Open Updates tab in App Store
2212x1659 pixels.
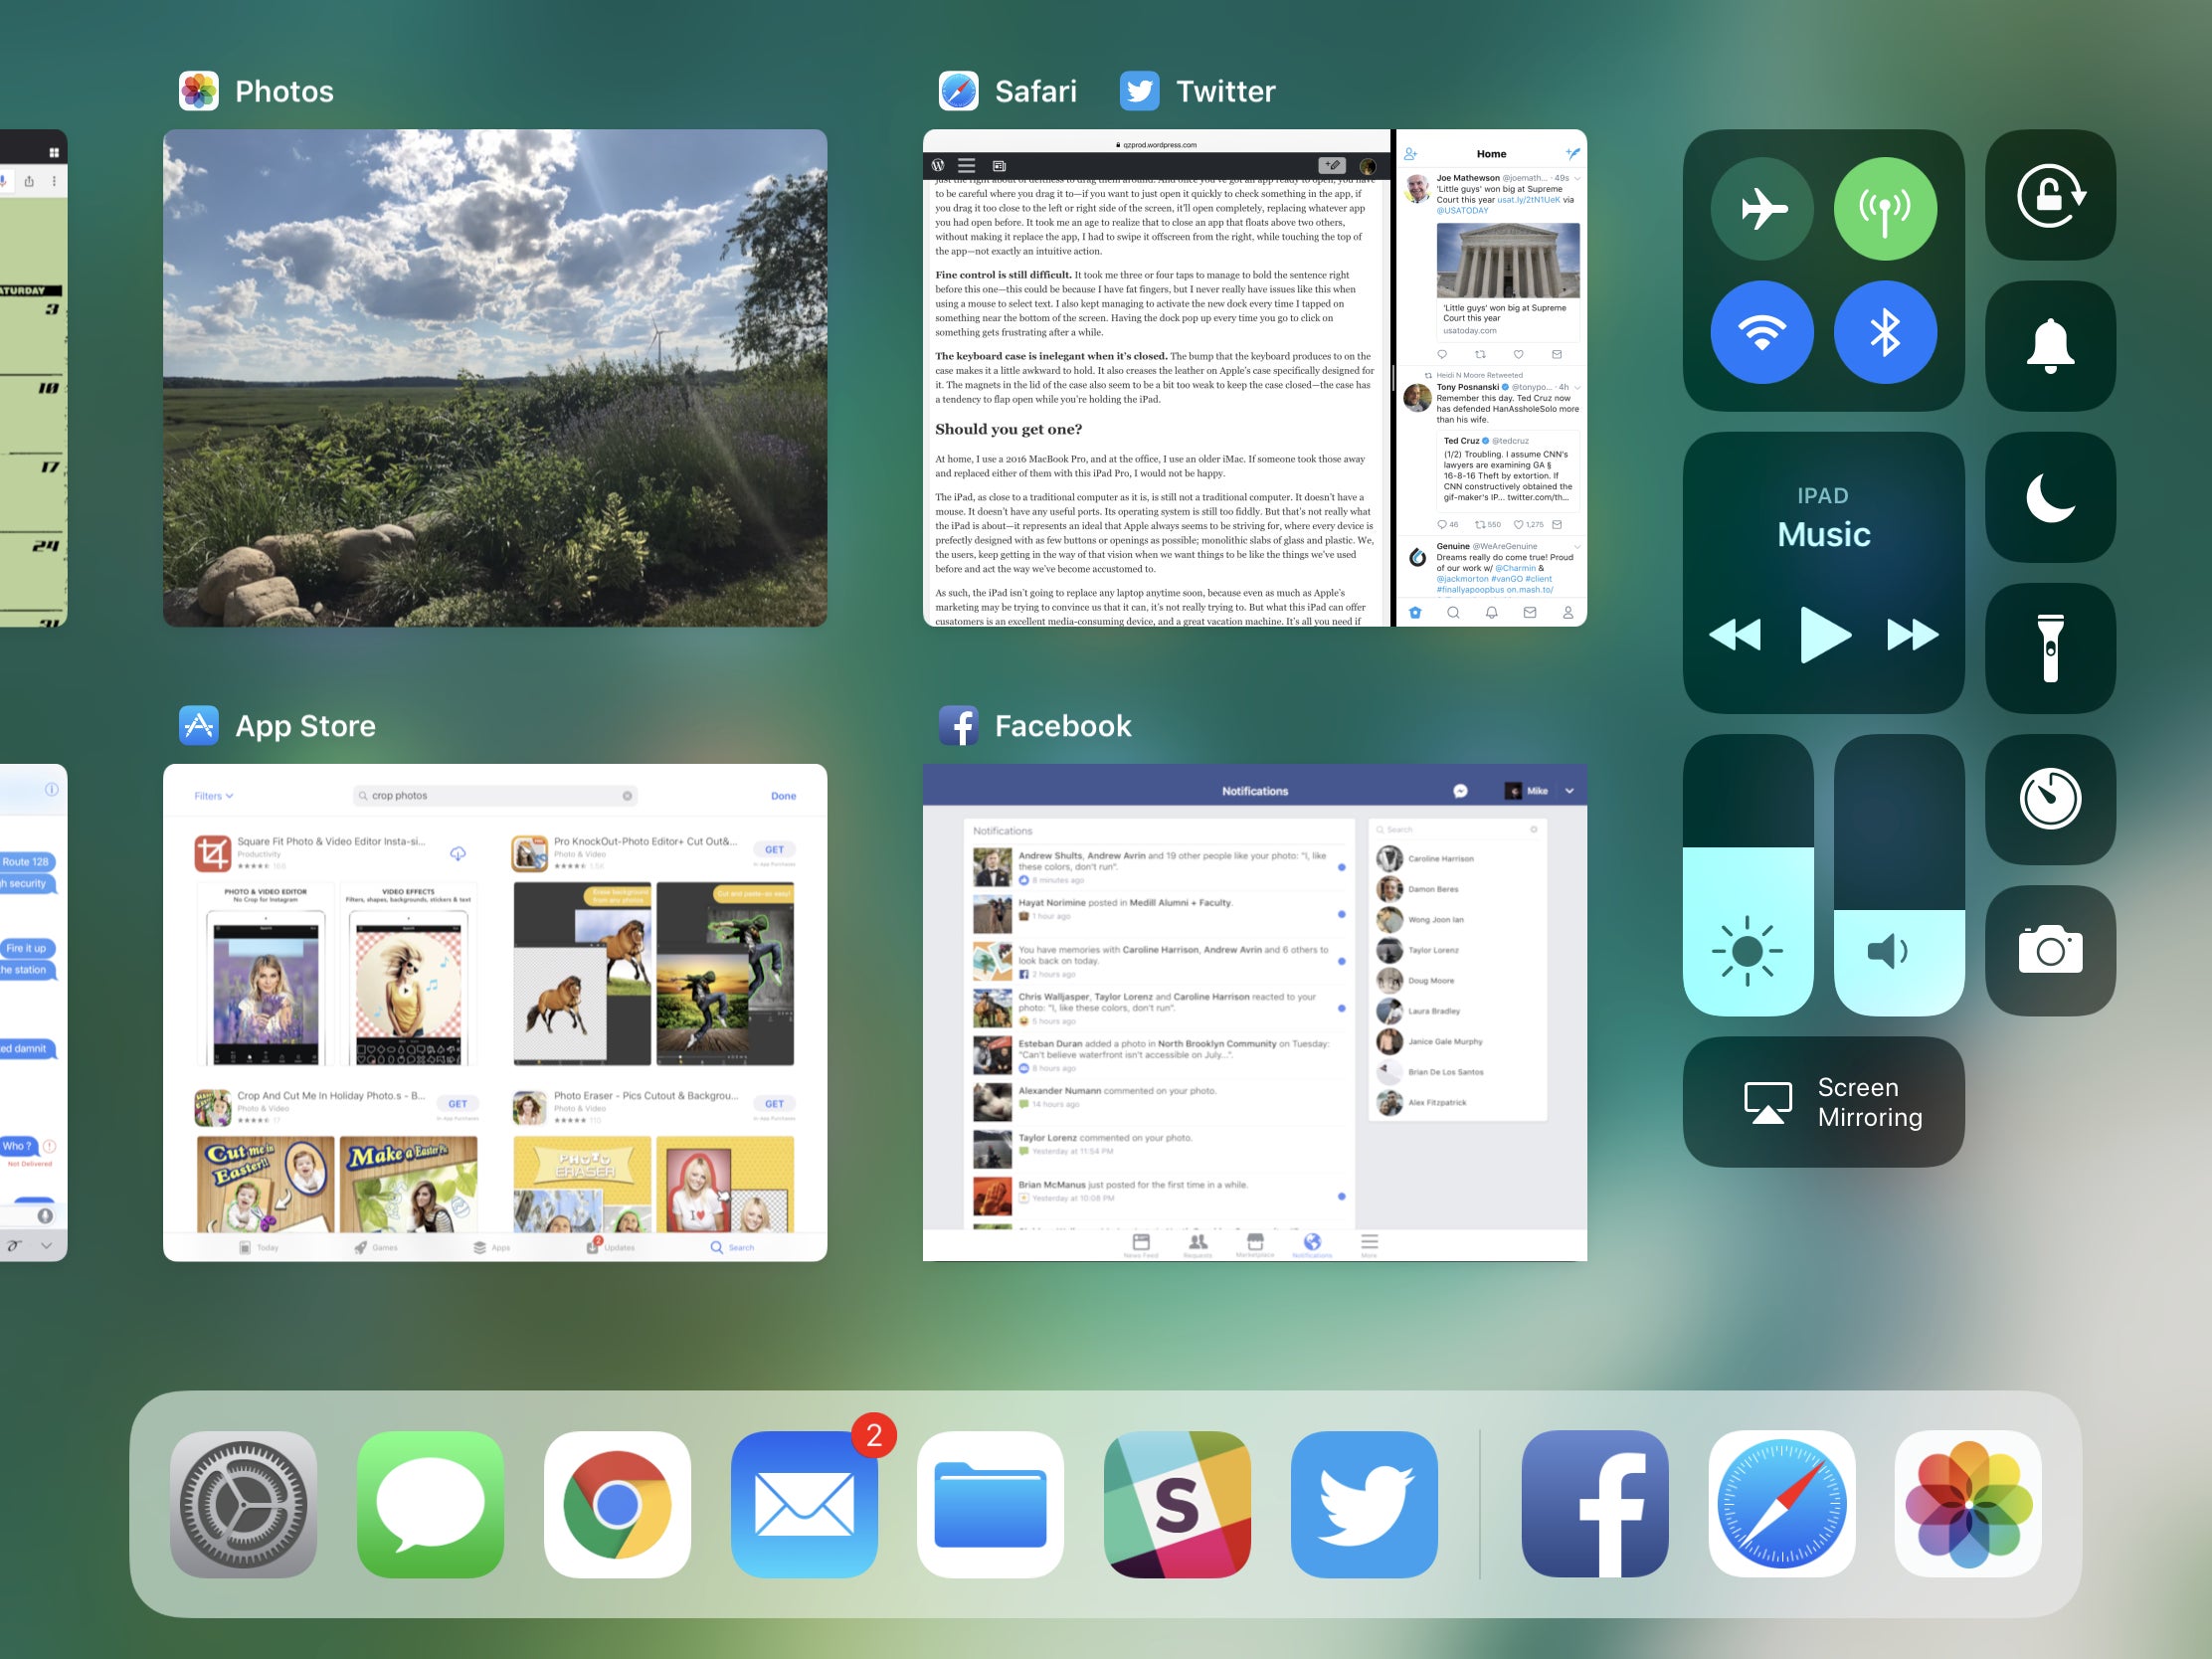610,1246
